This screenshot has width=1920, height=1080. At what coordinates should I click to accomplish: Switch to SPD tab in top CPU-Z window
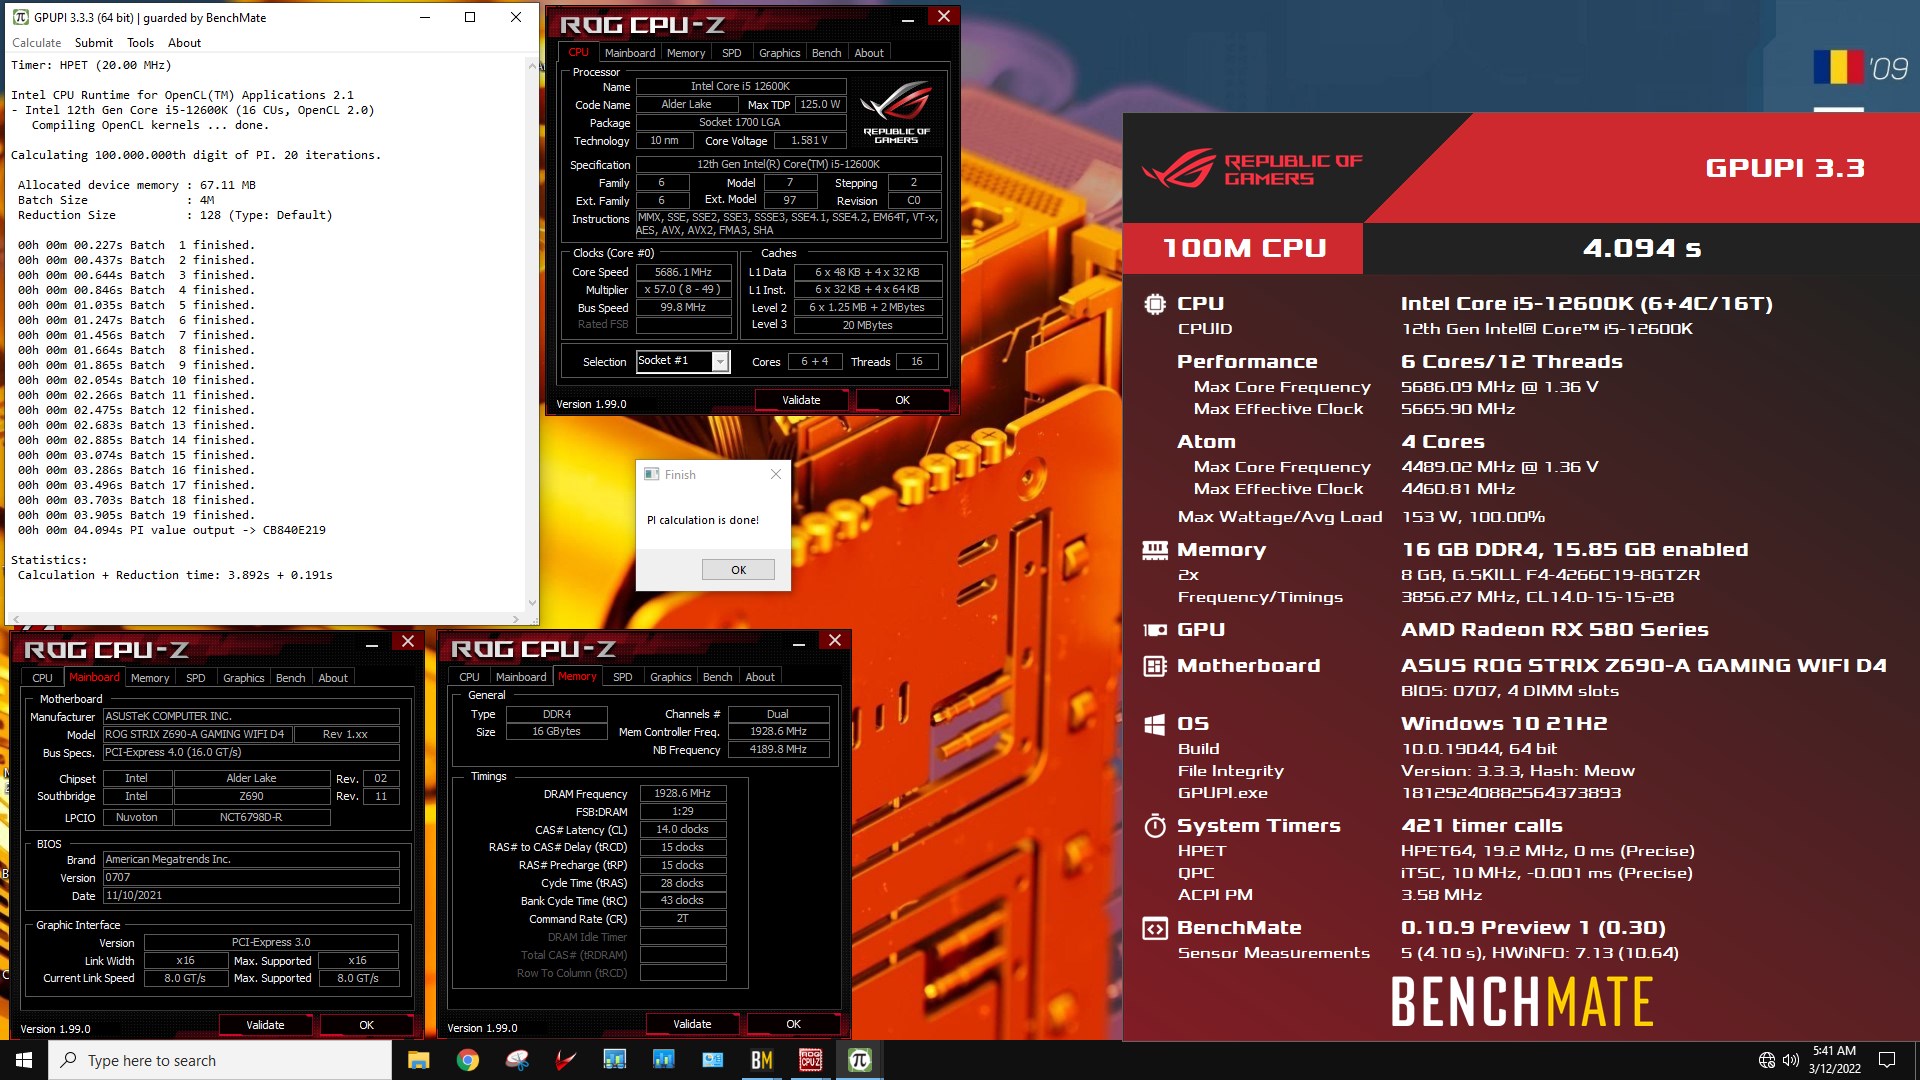[x=732, y=53]
